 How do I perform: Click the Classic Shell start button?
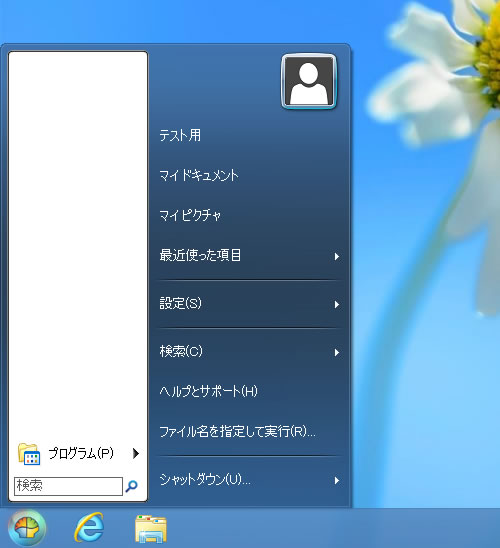(x=27, y=528)
